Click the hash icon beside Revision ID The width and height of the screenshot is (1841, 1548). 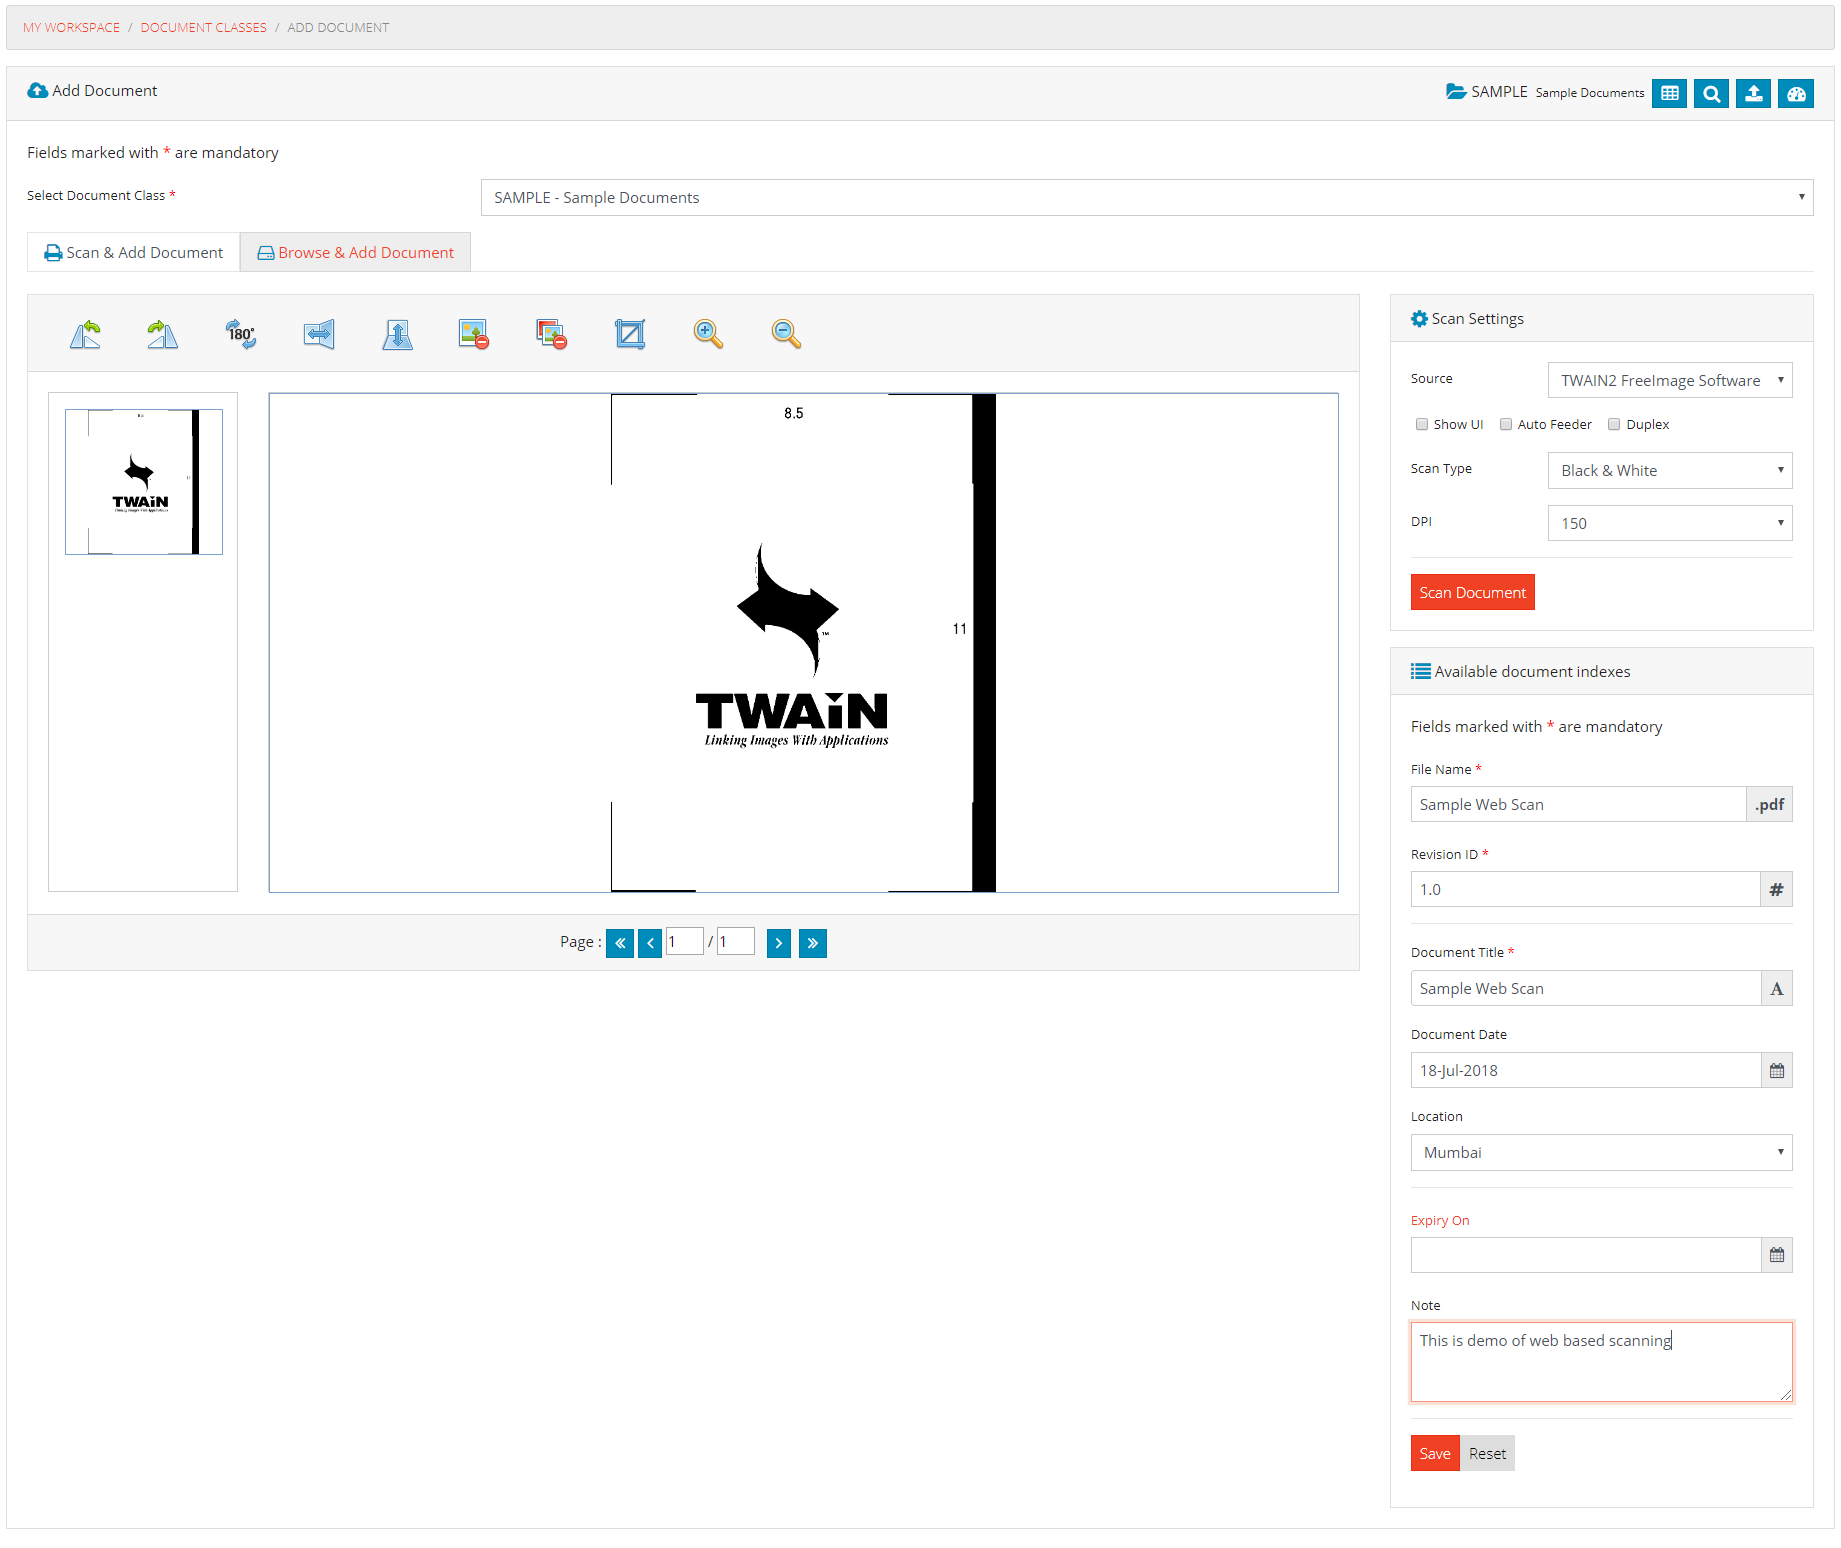point(1776,889)
